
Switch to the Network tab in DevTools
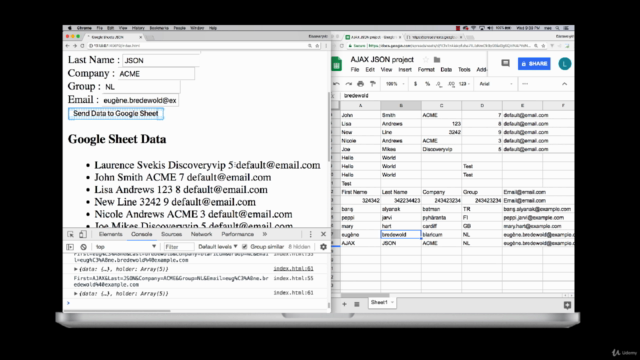202,234
